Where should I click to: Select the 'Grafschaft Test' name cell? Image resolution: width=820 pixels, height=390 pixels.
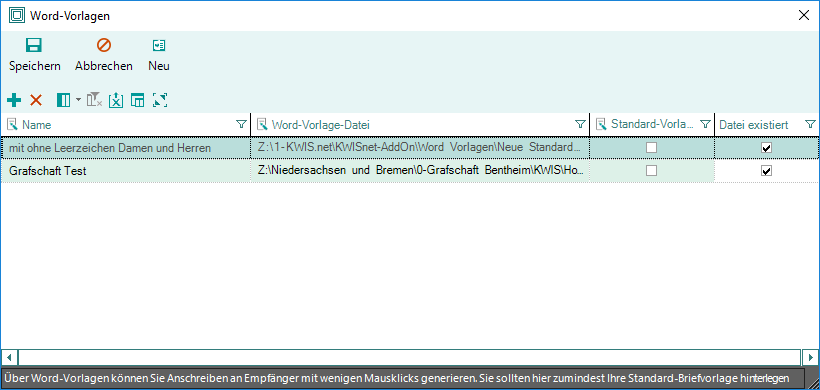click(126, 171)
